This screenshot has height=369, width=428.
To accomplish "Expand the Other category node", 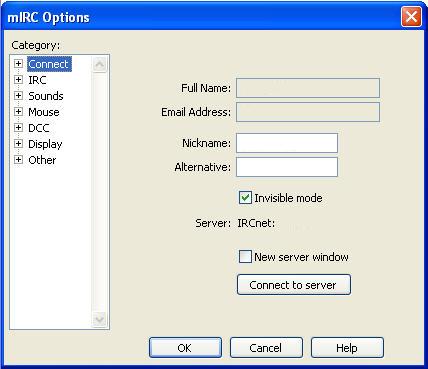I will coord(18,159).
